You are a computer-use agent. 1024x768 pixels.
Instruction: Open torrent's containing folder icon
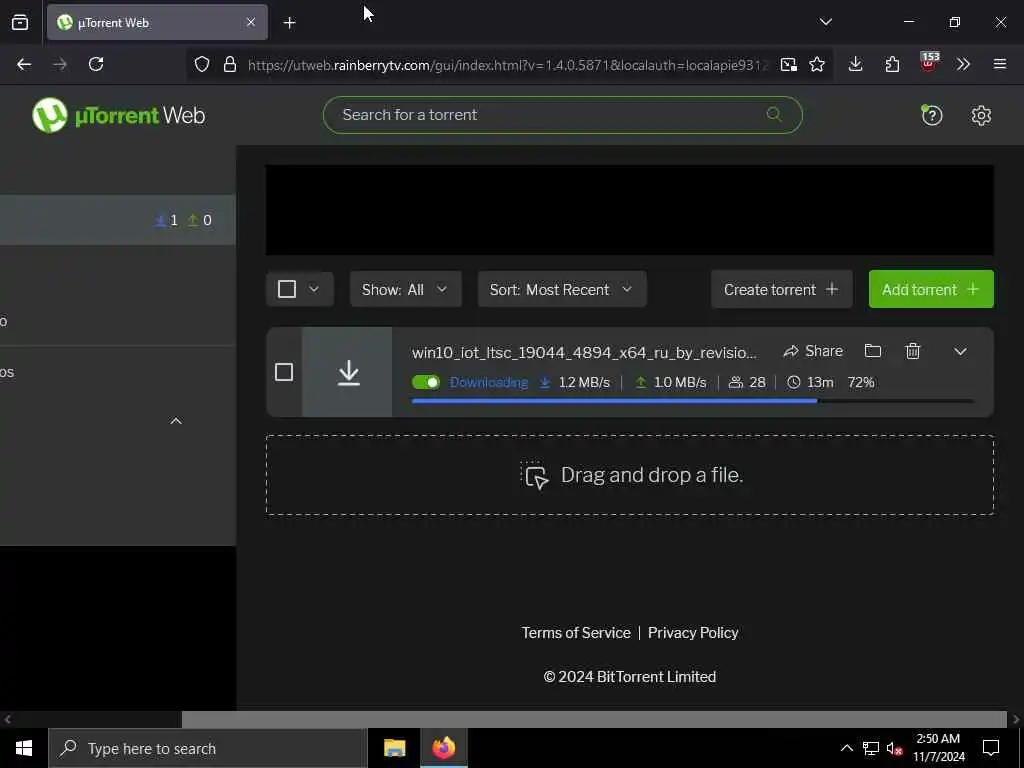pyautogui.click(x=872, y=351)
